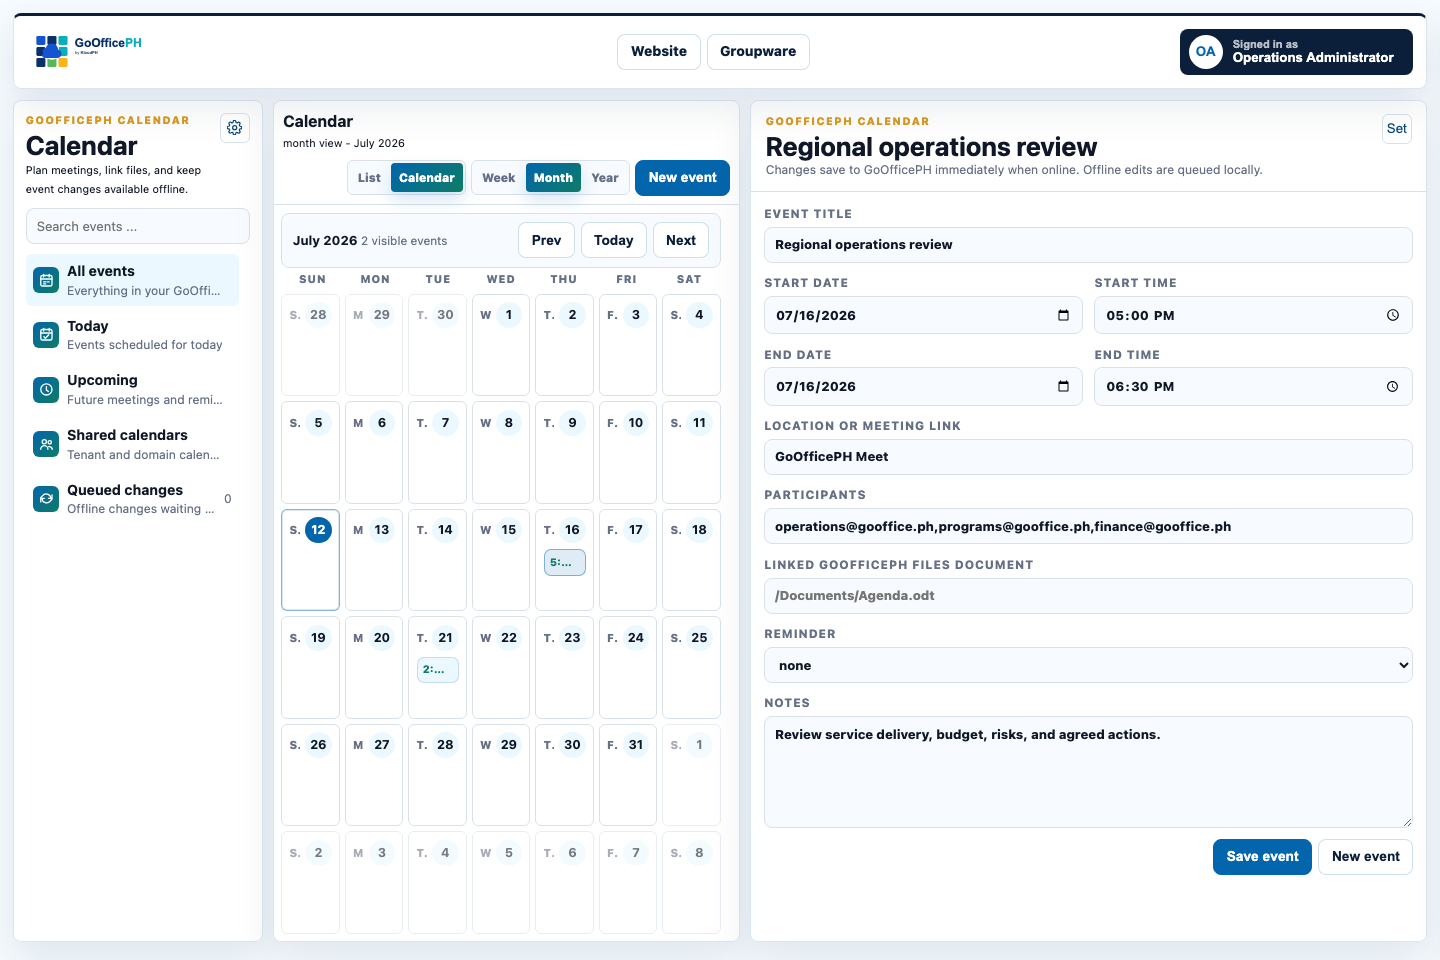Select Sunday June 28 cell

311,345
